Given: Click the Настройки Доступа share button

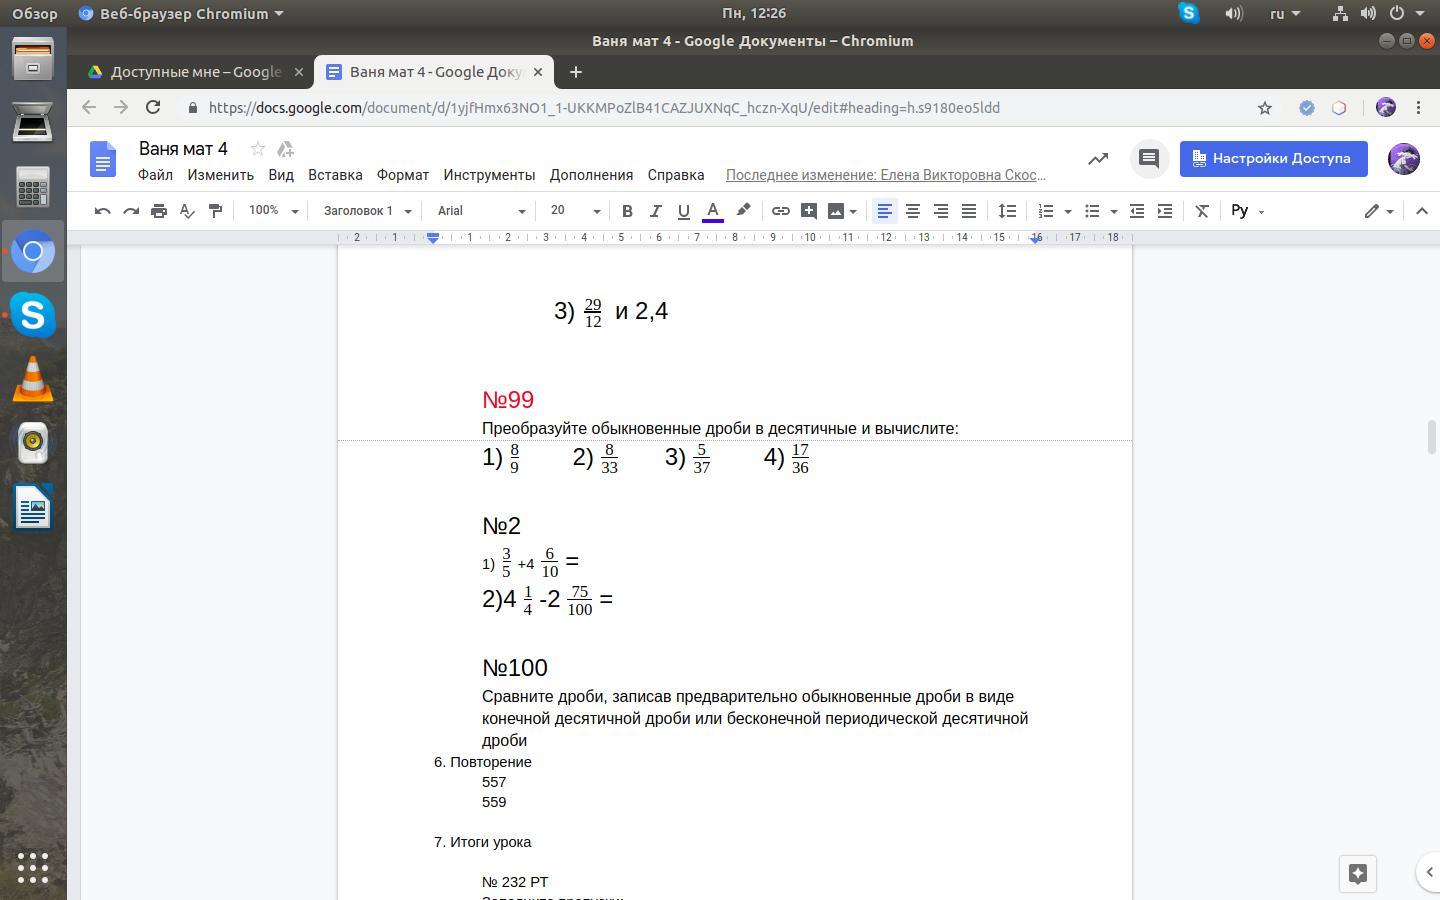Looking at the screenshot, I should point(1274,159).
